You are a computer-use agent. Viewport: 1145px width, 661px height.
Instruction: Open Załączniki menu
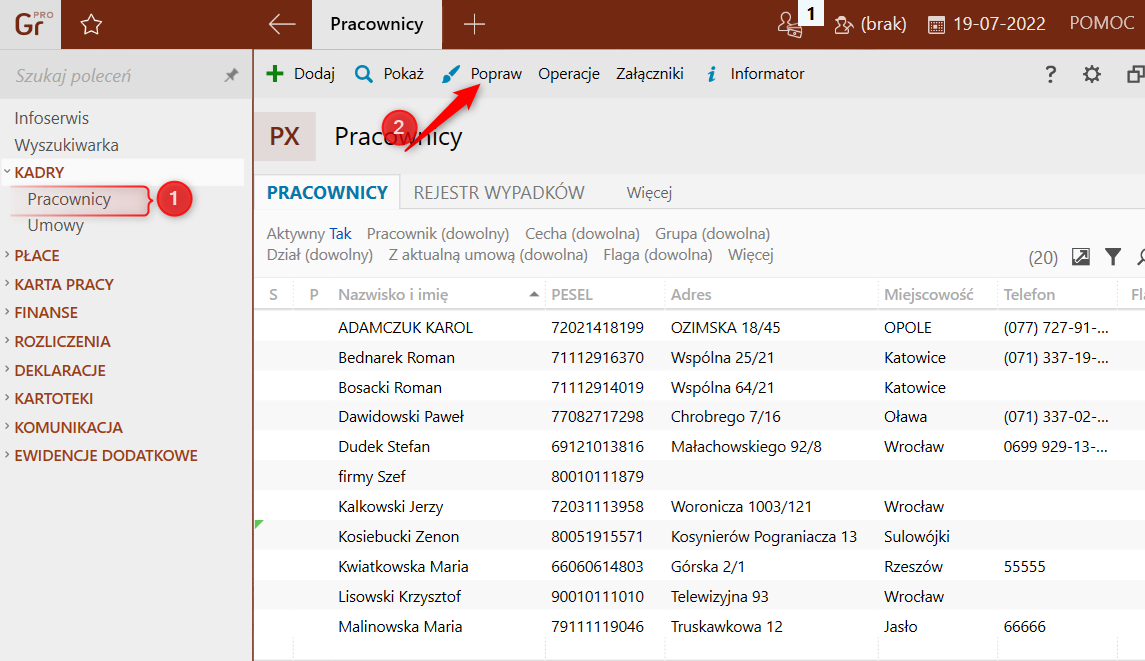coord(650,74)
